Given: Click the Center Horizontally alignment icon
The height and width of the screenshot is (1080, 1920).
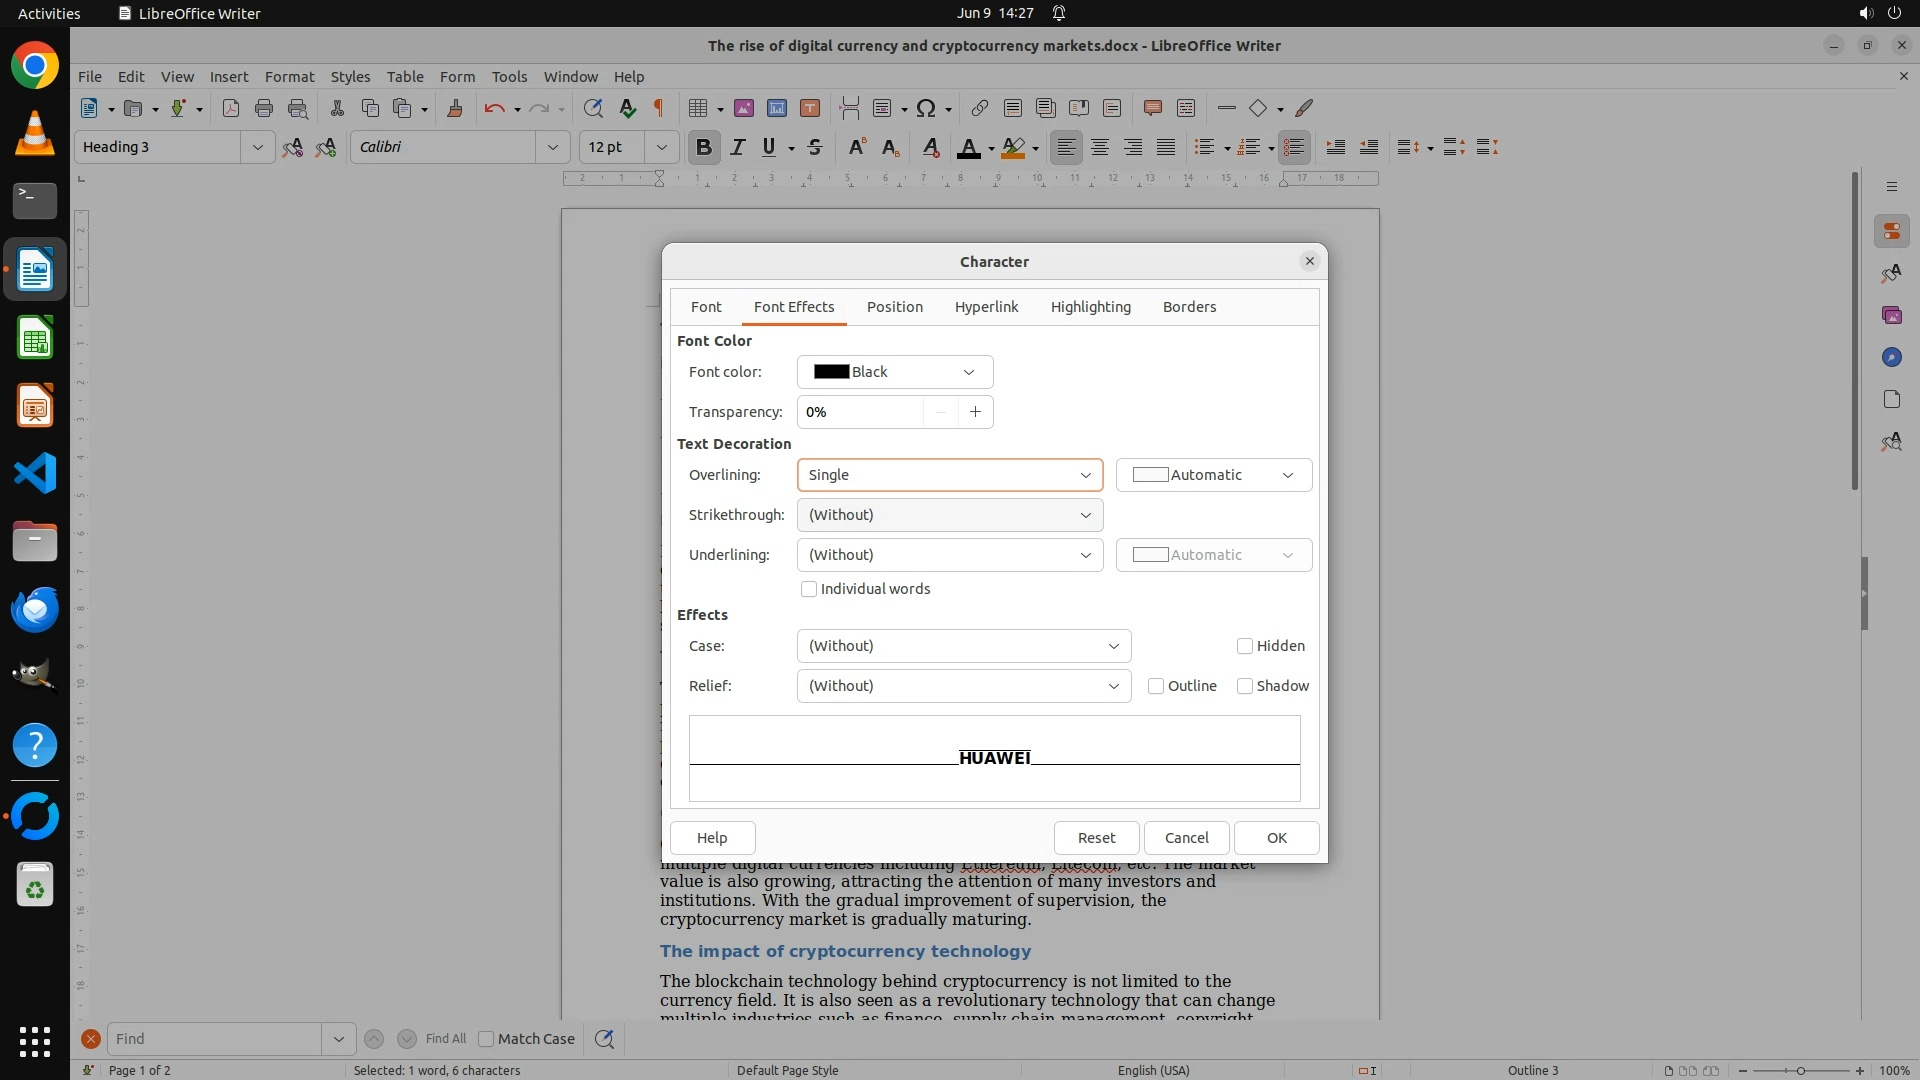Looking at the screenshot, I should coord(1100,147).
